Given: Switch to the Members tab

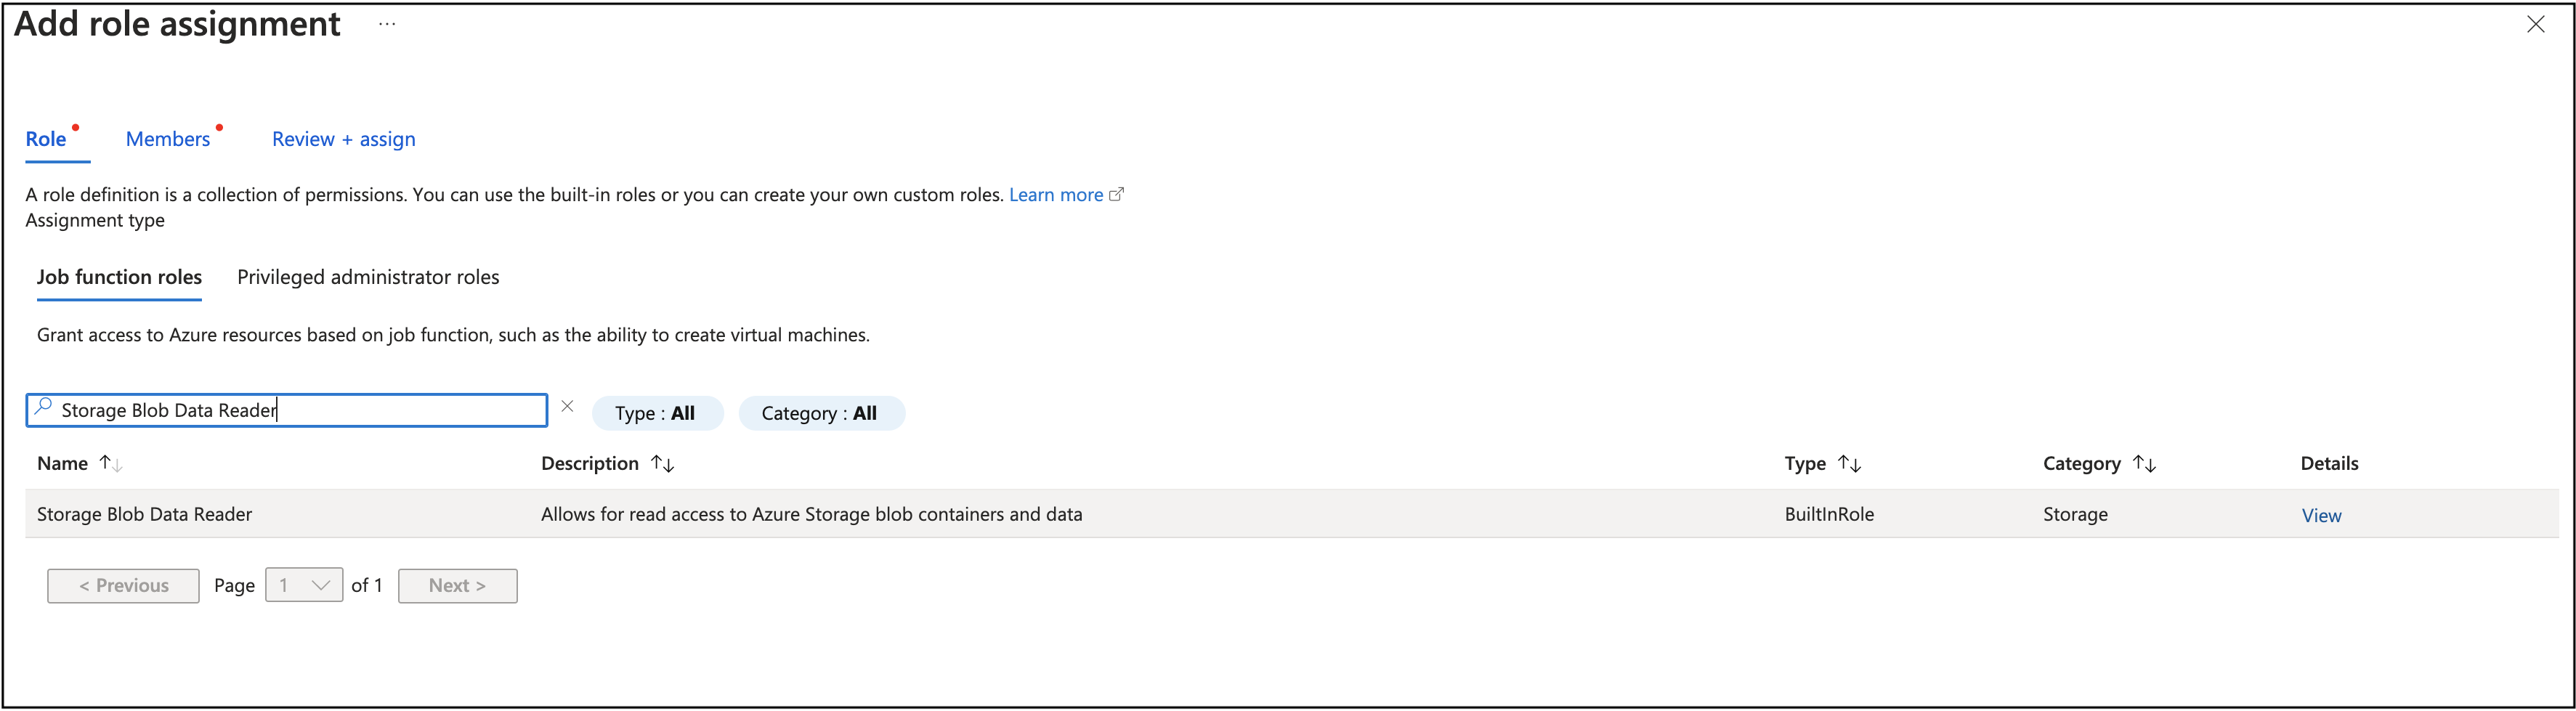Looking at the screenshot, I should (x=168, y=138).
